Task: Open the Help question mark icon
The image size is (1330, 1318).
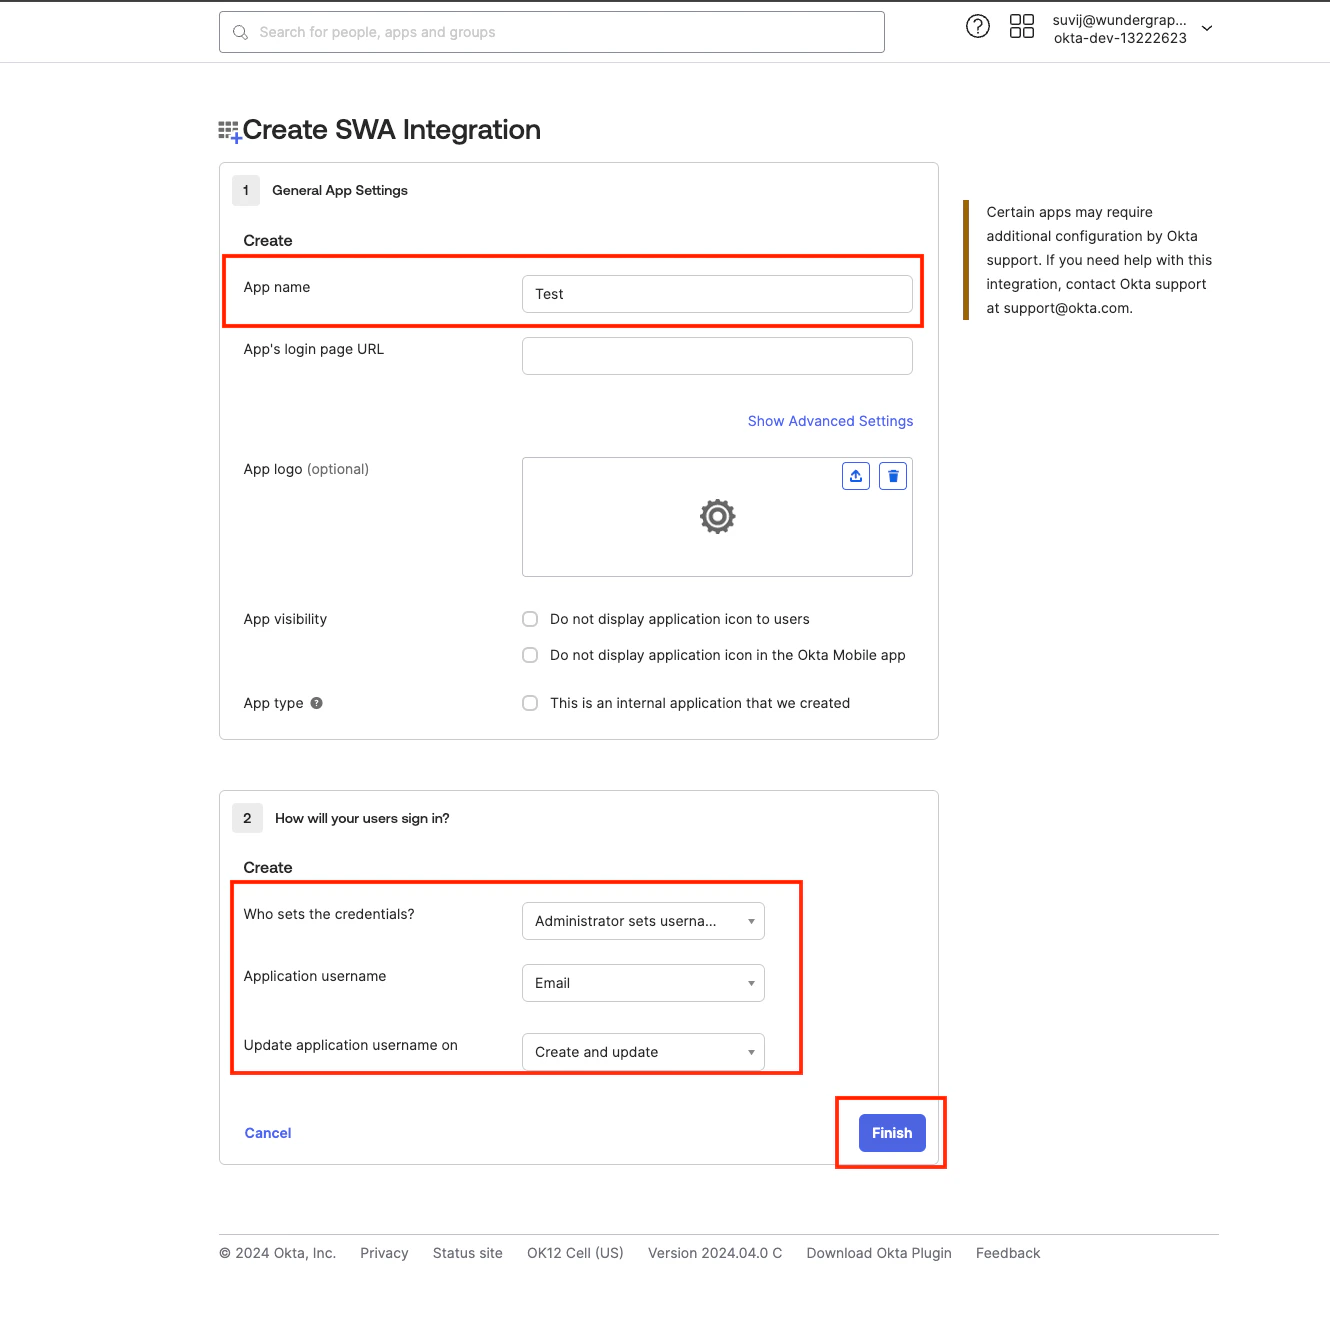Action: (977, 26)
